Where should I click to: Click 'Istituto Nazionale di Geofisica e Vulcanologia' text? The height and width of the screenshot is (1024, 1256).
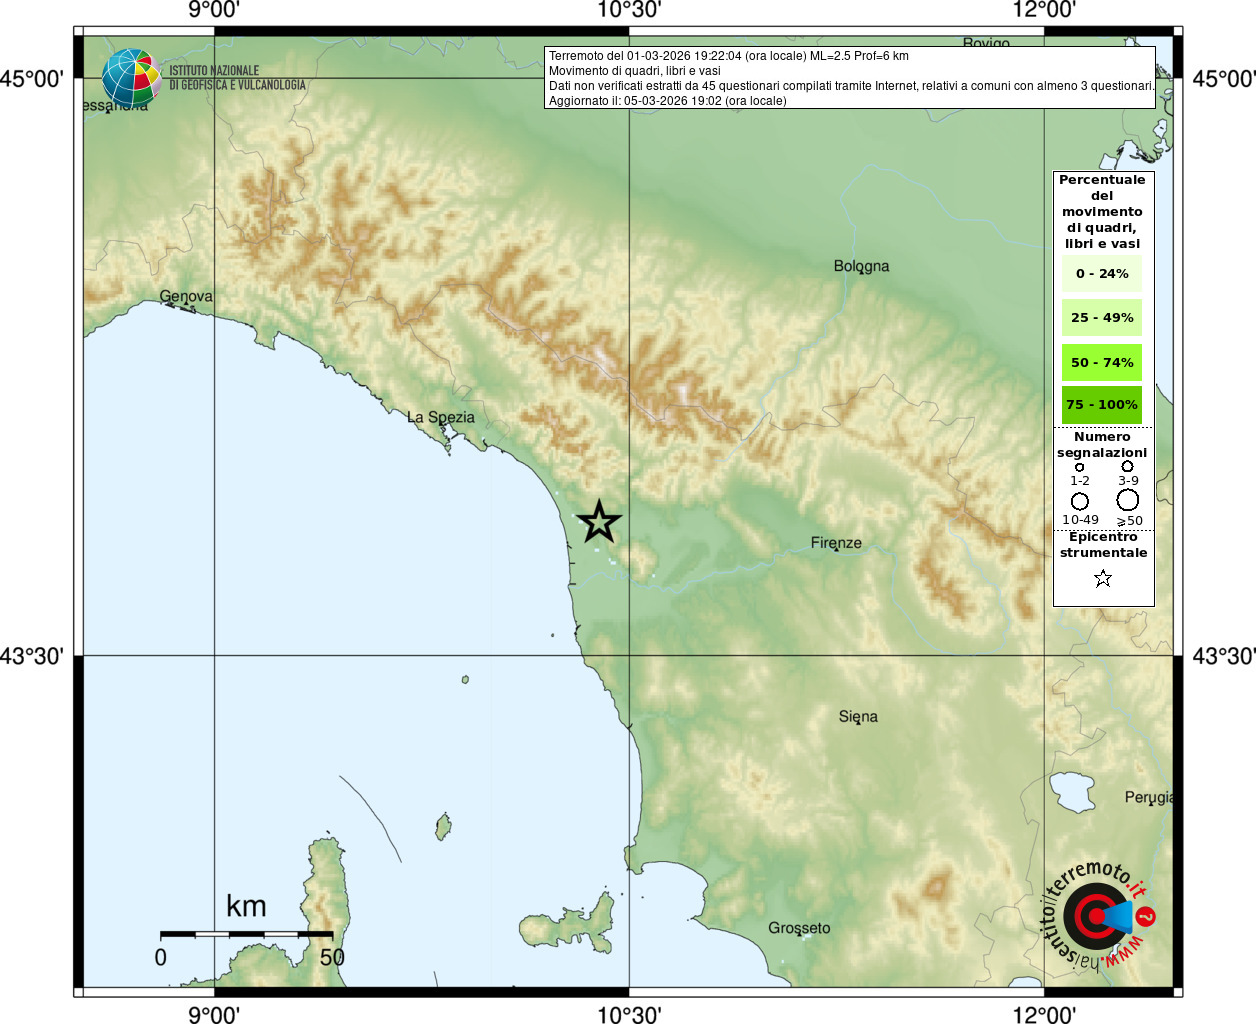coord(237,78)
